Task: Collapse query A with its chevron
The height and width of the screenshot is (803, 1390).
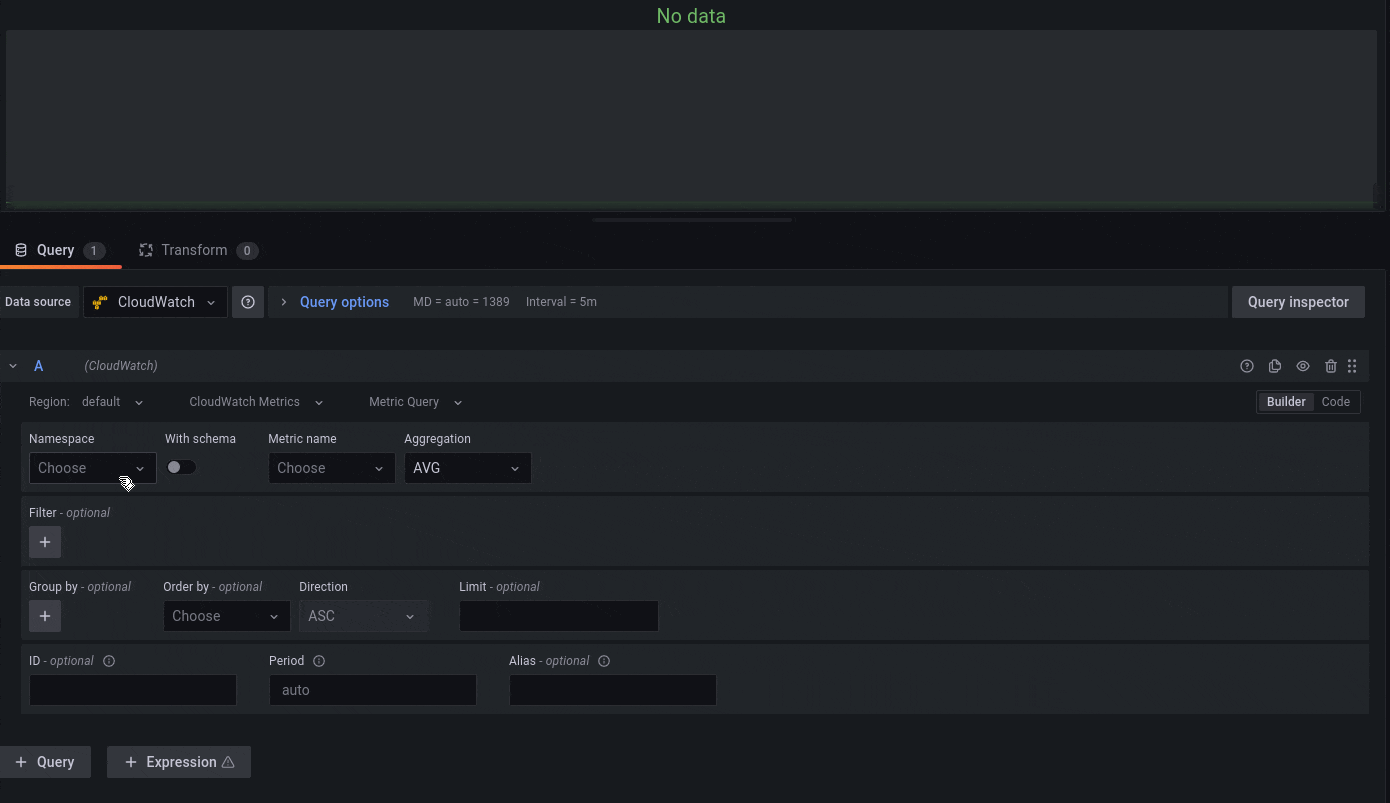Action: (x=12, y=365)
